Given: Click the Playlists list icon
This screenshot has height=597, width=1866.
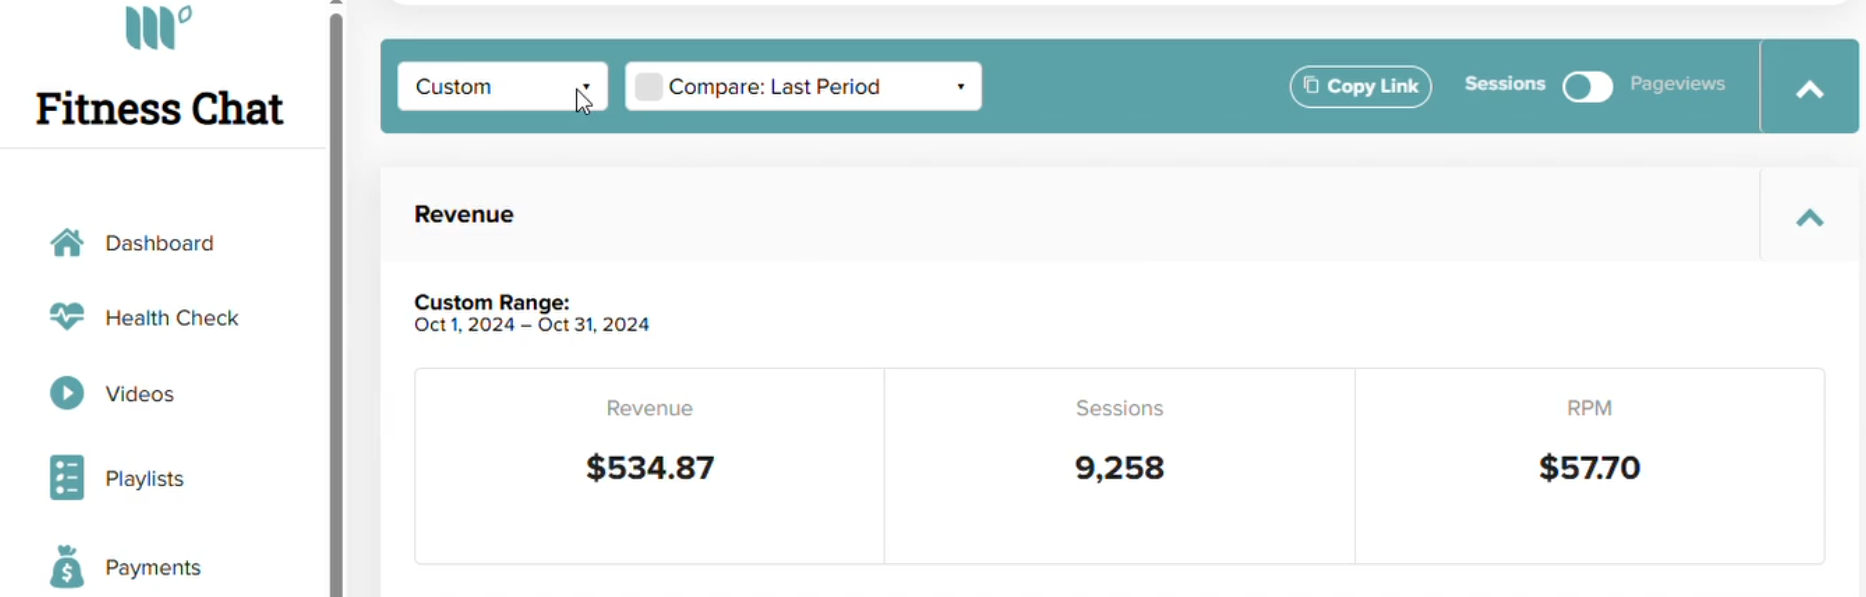Looking at the screenshot, I should (x=67, y=478).
